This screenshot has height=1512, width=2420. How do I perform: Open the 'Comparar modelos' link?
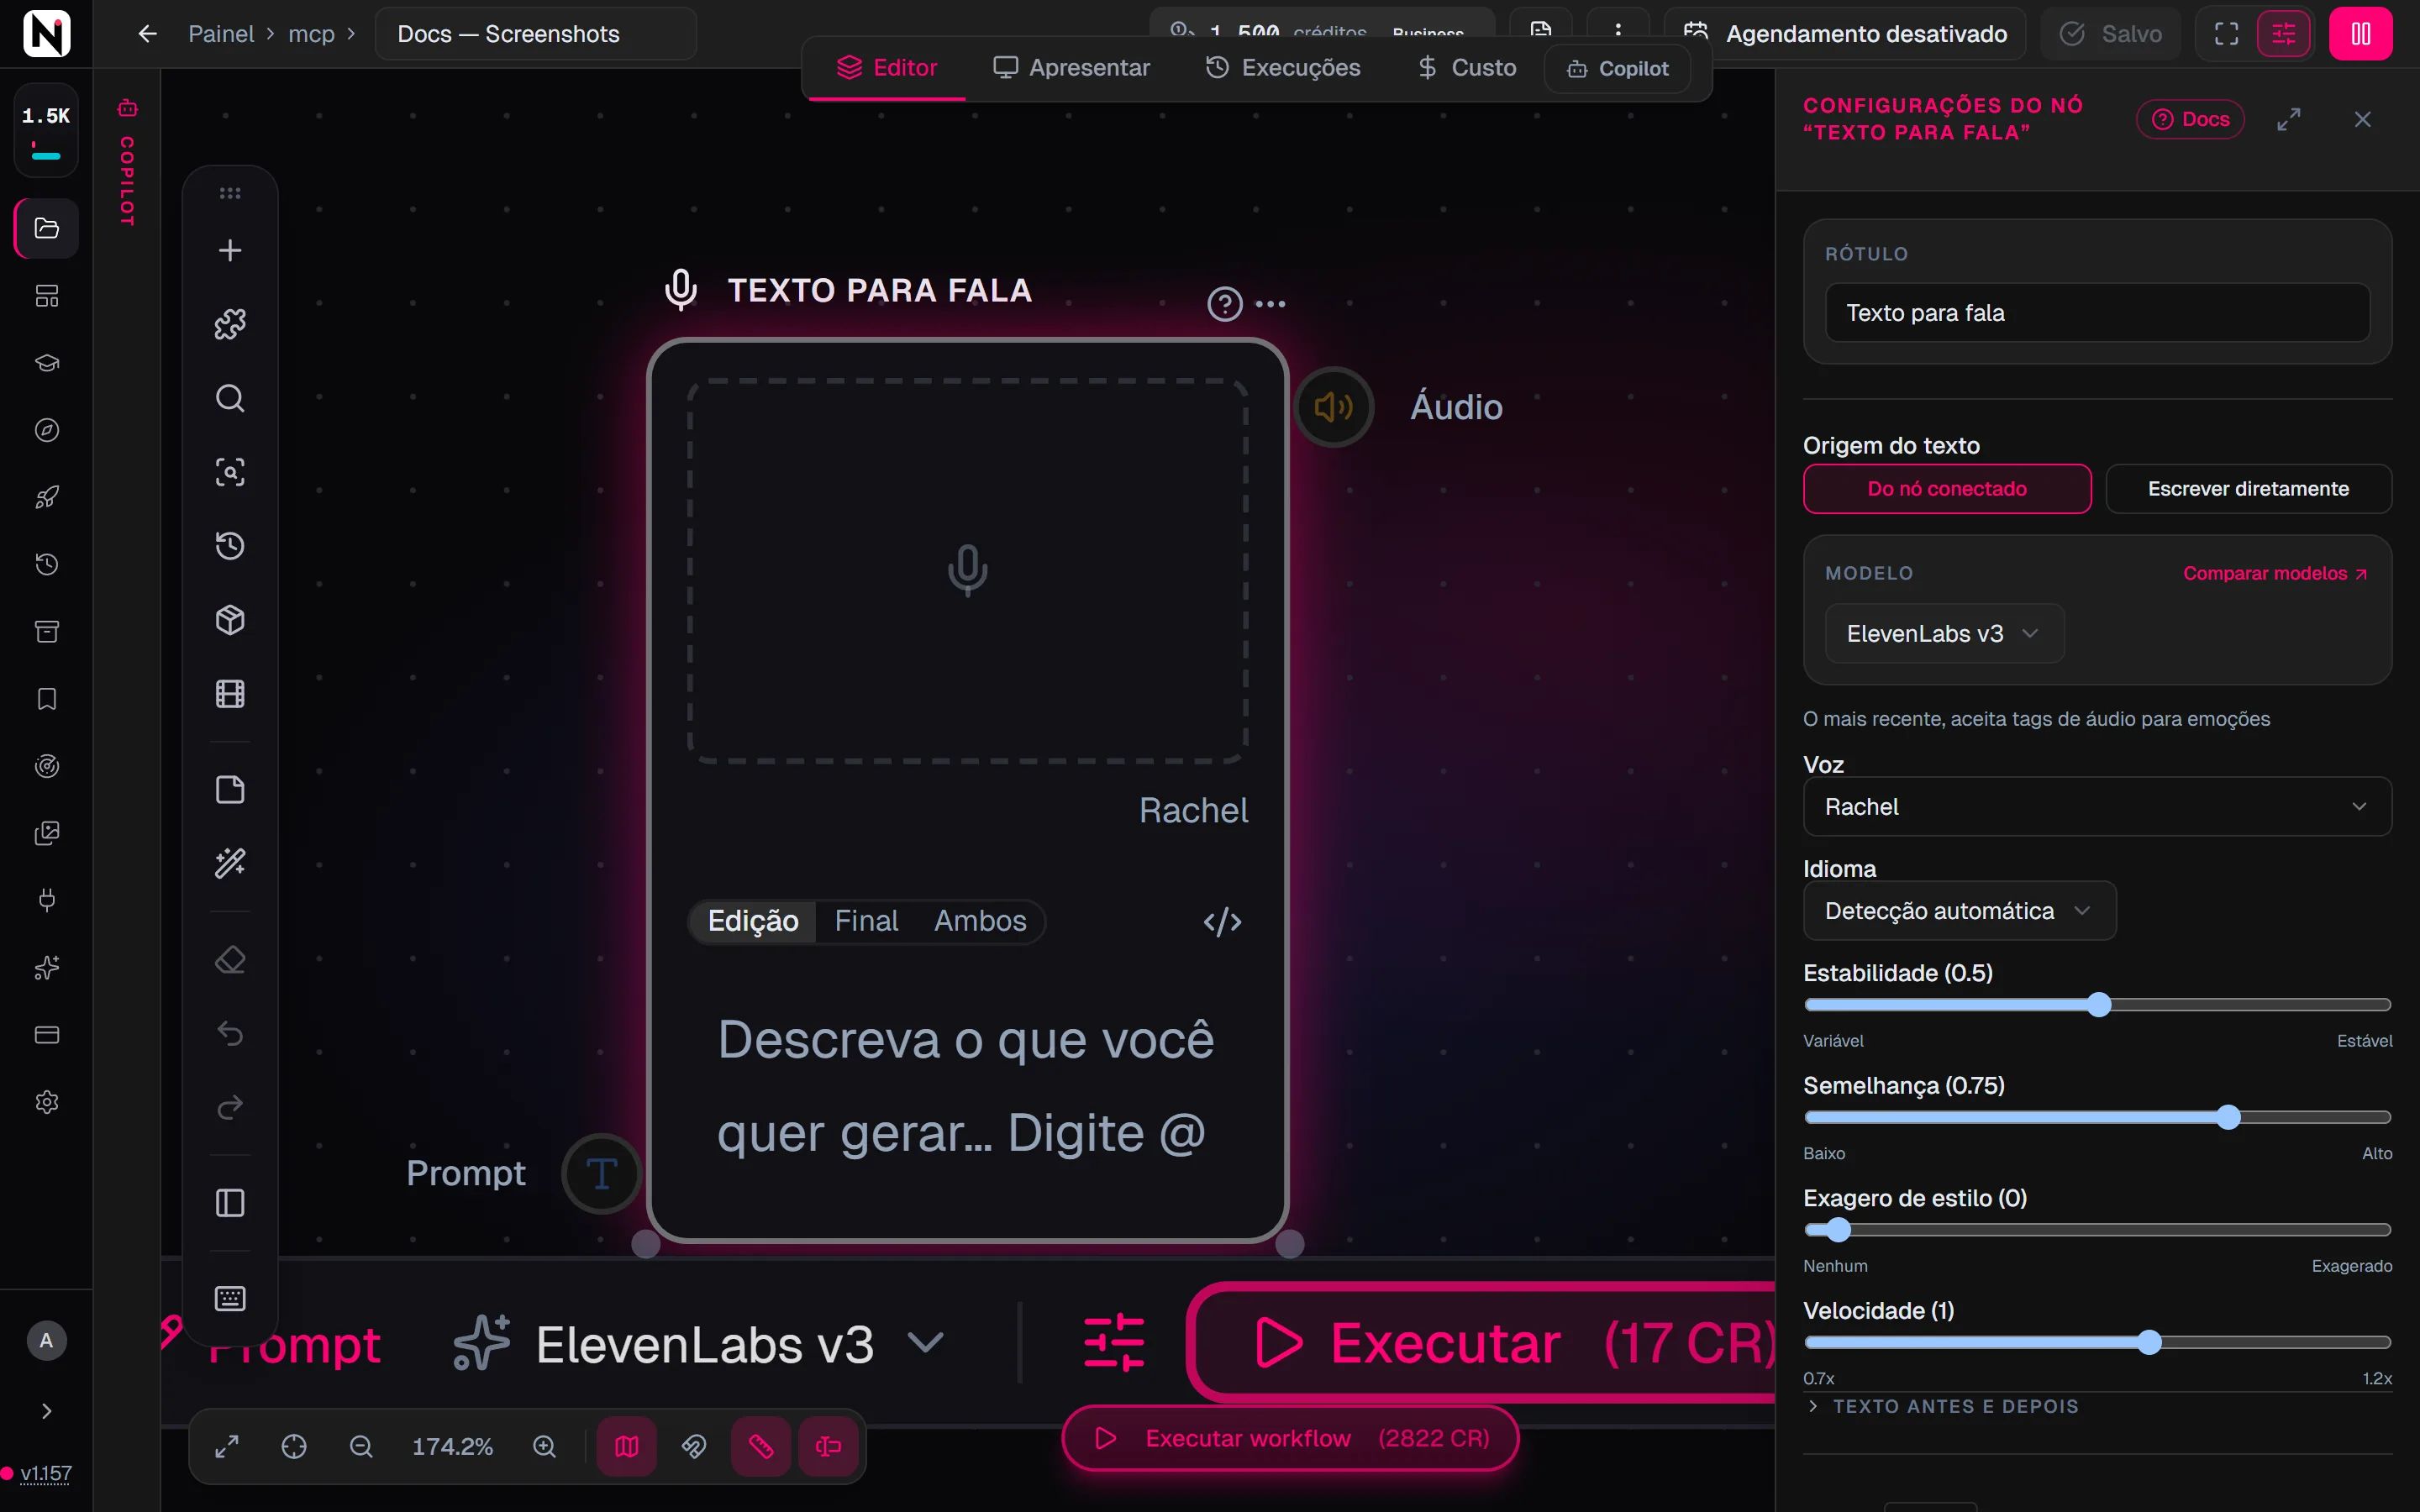pos(2274,573)
